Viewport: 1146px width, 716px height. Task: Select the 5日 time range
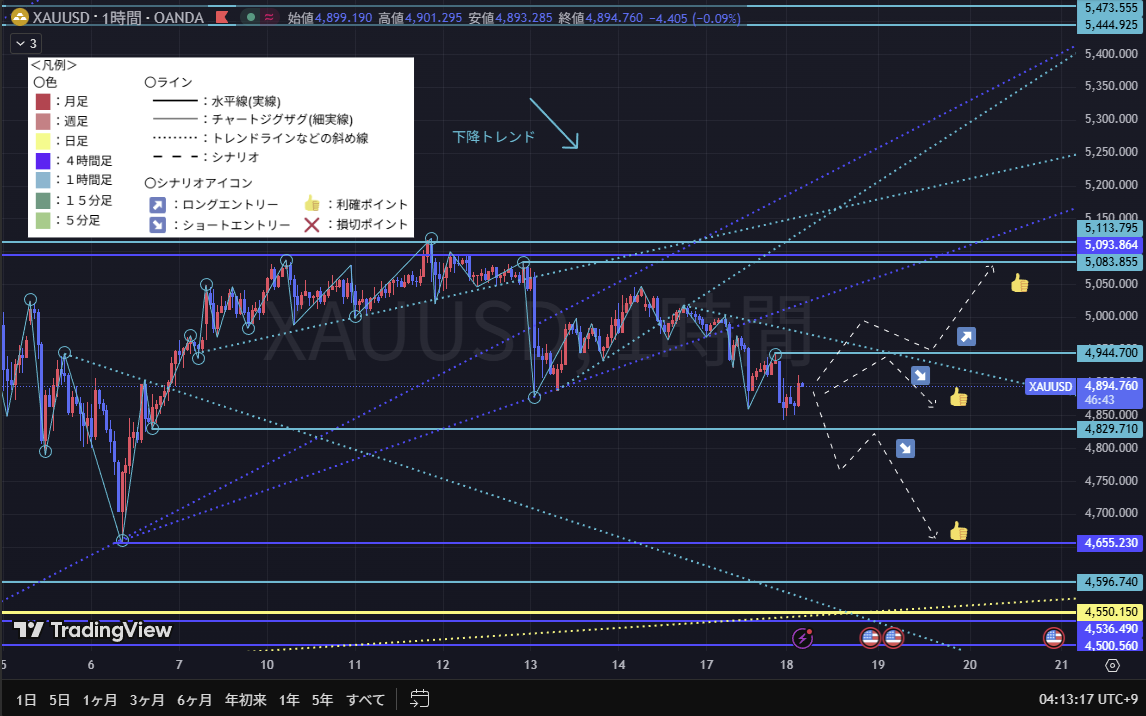(60, 698)
